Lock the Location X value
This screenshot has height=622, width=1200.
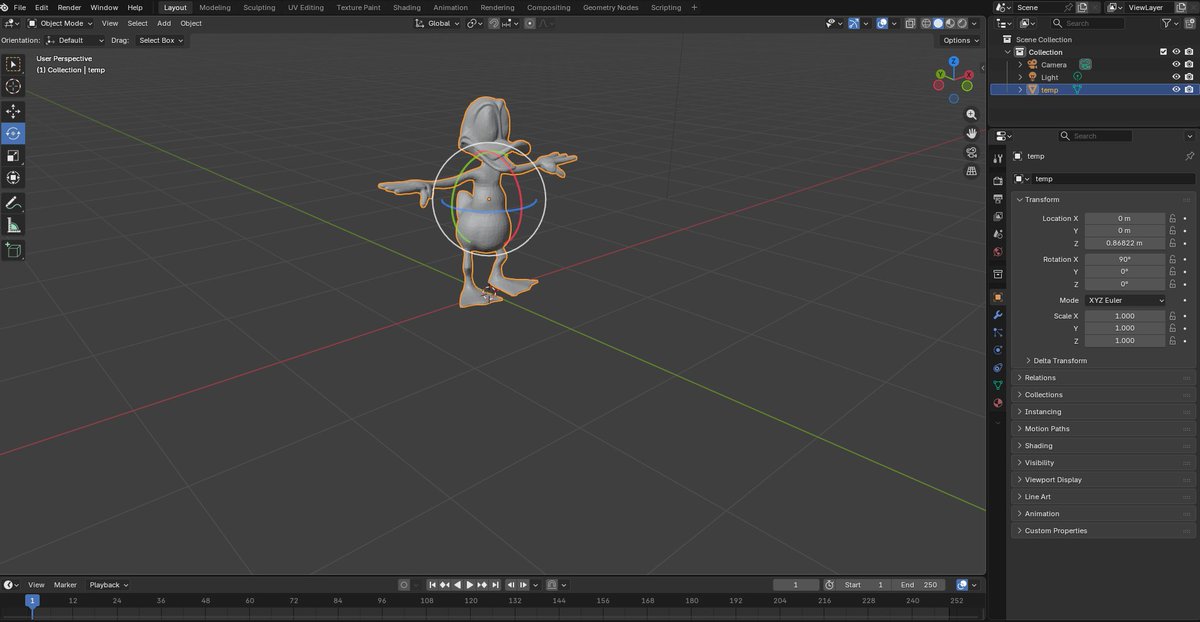(1172, 218)
